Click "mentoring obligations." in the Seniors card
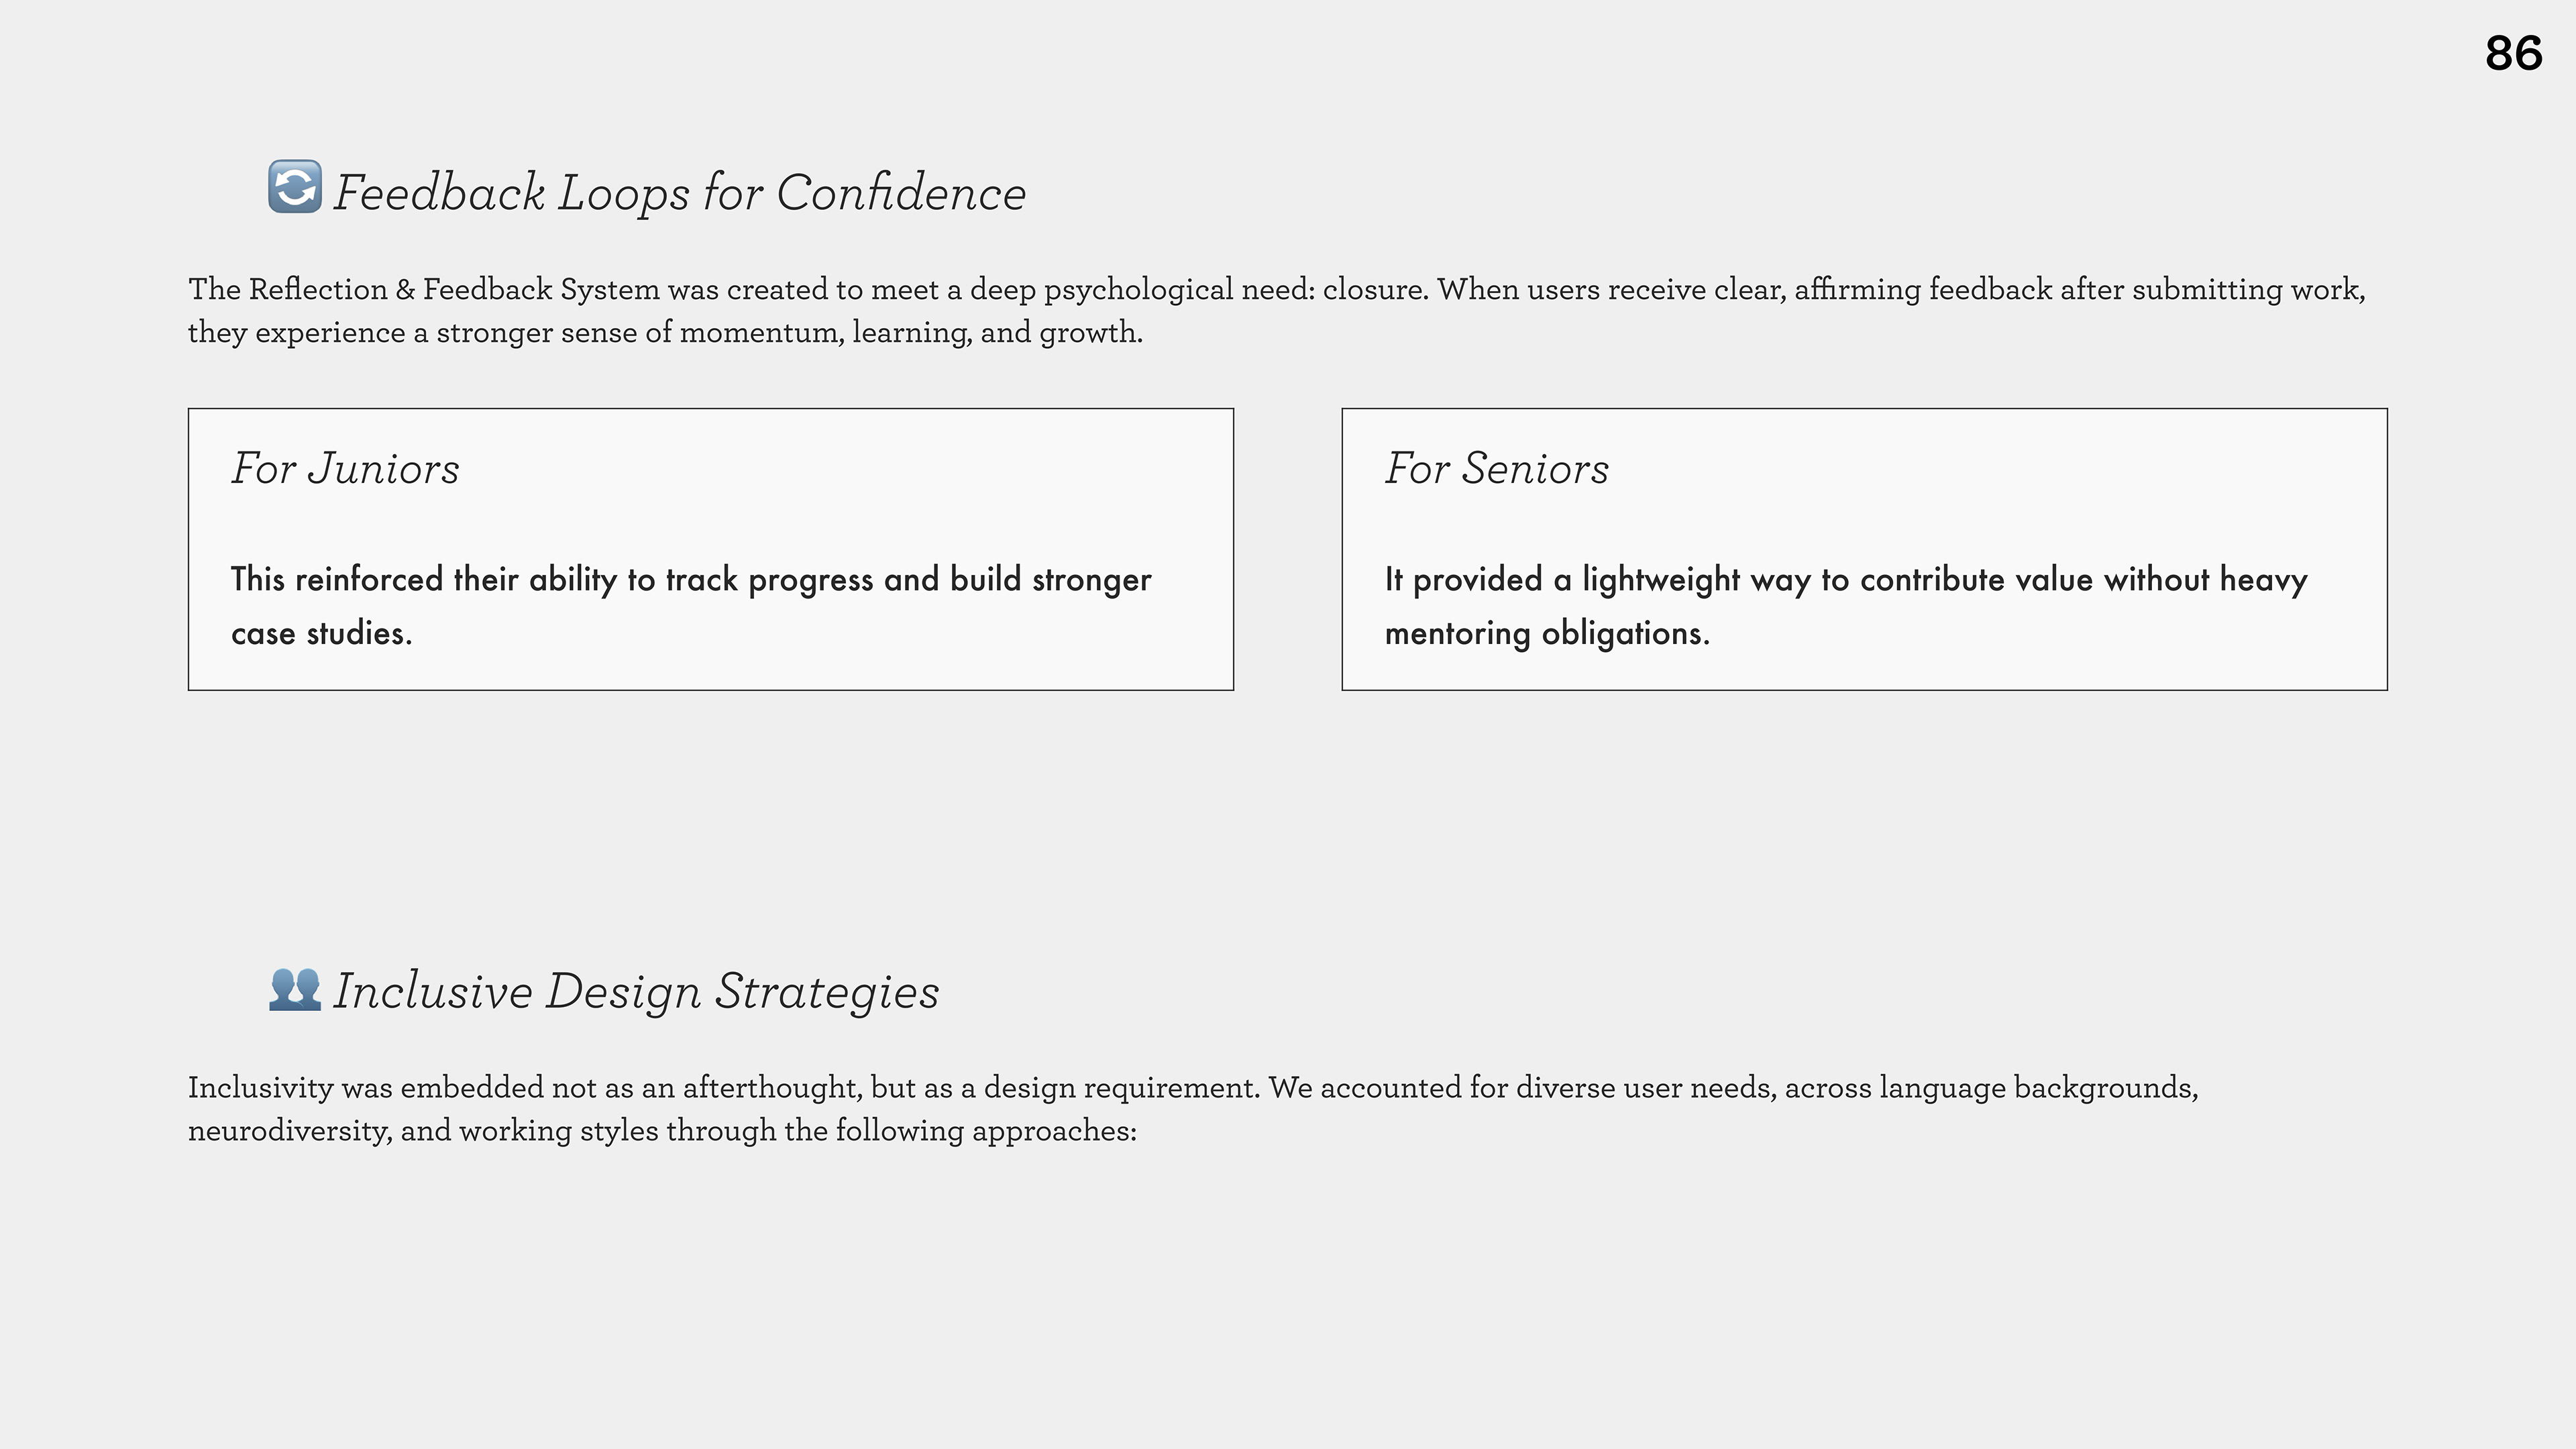 click(x=1547, y=634)
